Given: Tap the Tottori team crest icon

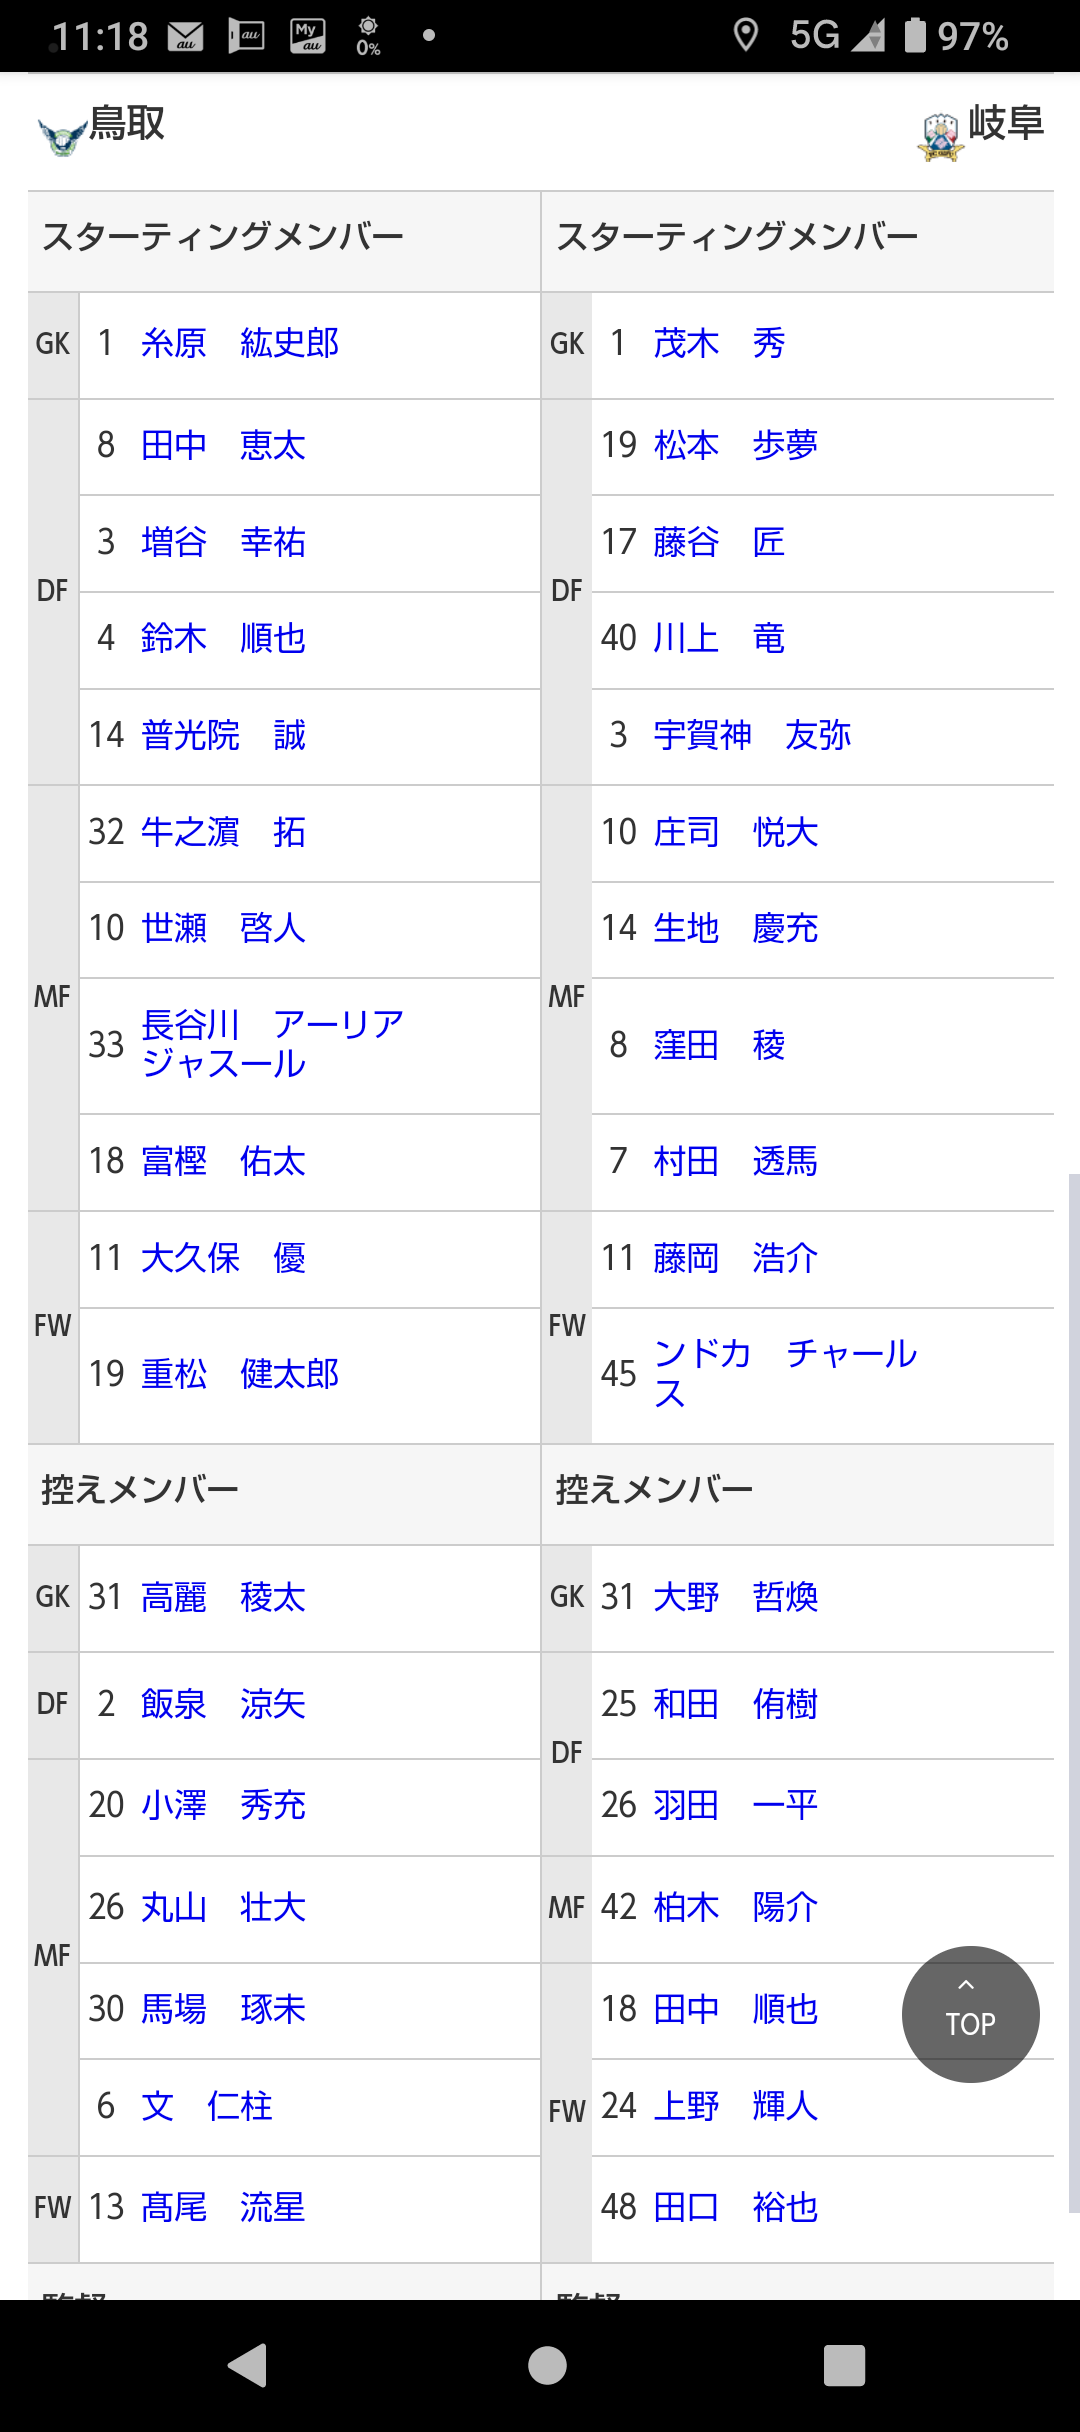Looking at the screenshot, I should click(x=61, y=135).
